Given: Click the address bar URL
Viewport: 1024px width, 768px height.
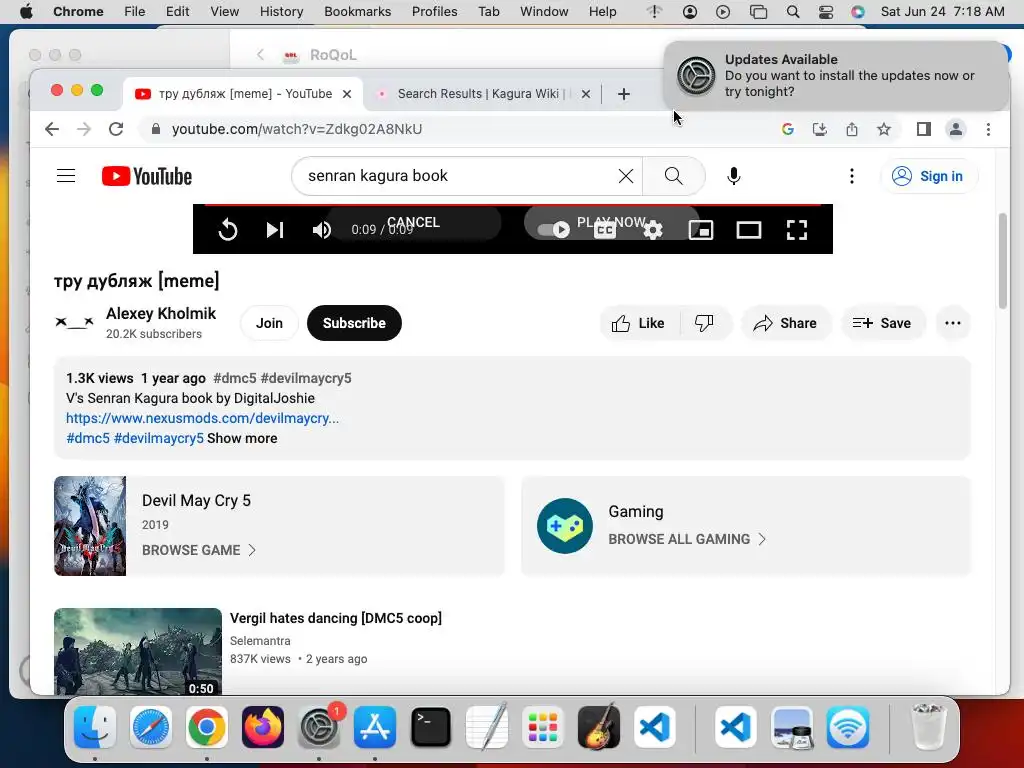Looking at the screenshot, I should (x=297, y=129).
